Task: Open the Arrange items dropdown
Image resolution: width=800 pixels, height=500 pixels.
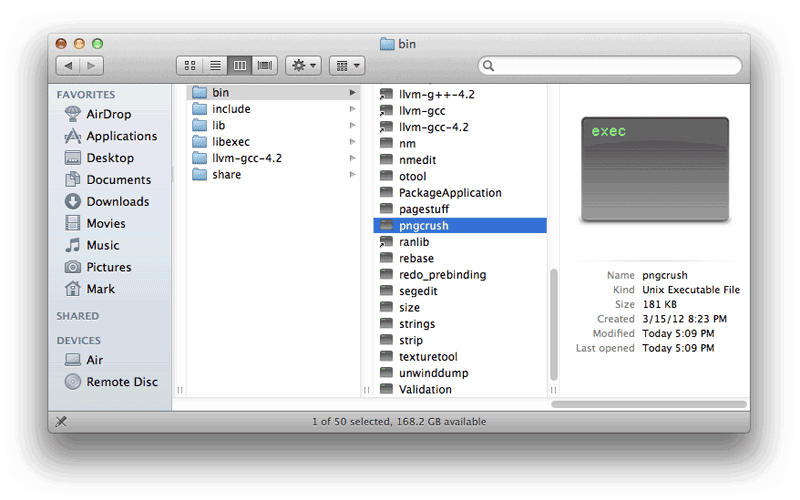Action: coord(346,65)
